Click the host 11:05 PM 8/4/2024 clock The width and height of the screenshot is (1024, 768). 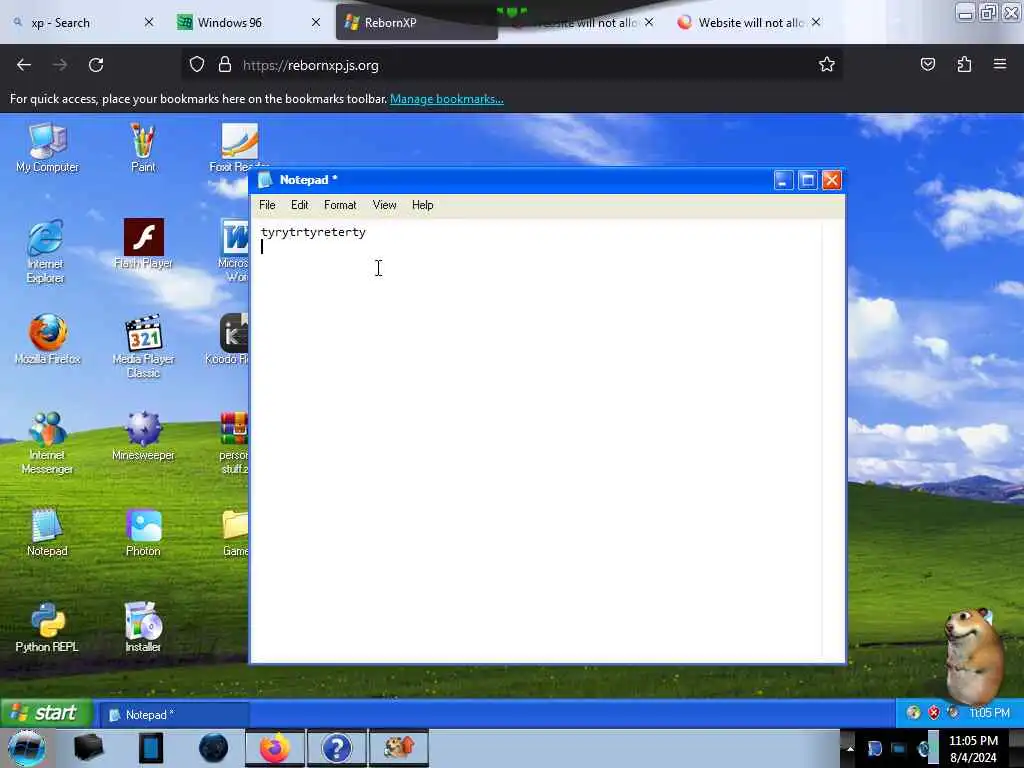point(973,749)
